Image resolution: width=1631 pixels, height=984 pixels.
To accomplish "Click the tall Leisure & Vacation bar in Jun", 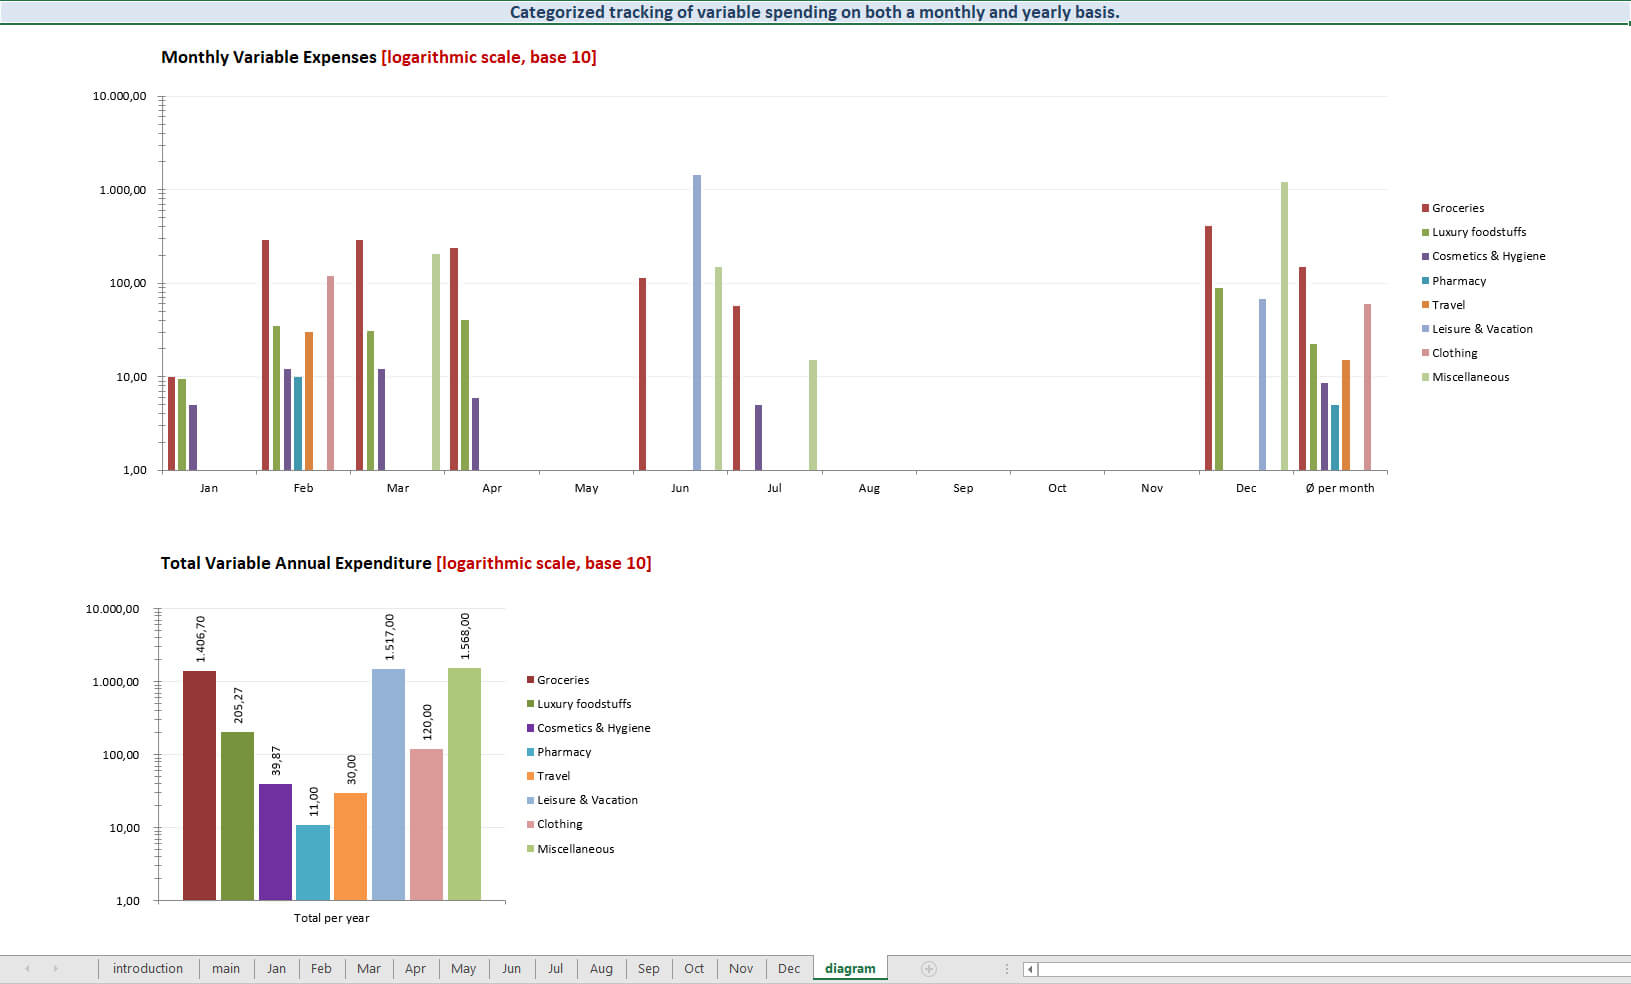I will (x=697, y=320).
